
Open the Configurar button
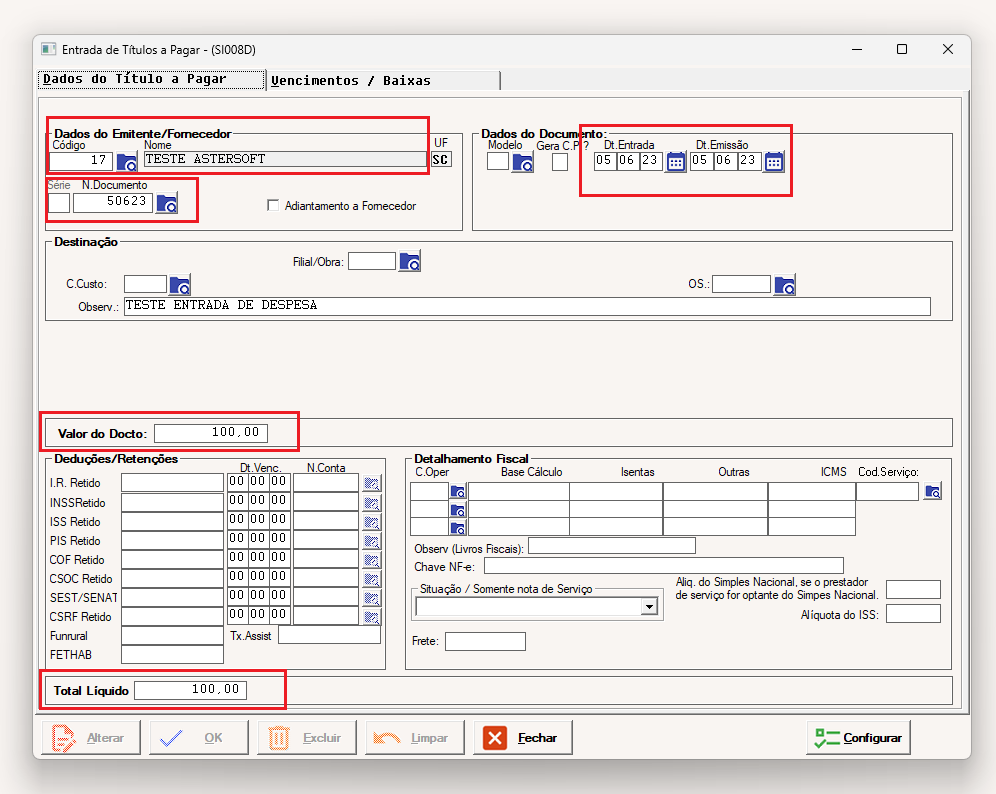pos(858,737)
